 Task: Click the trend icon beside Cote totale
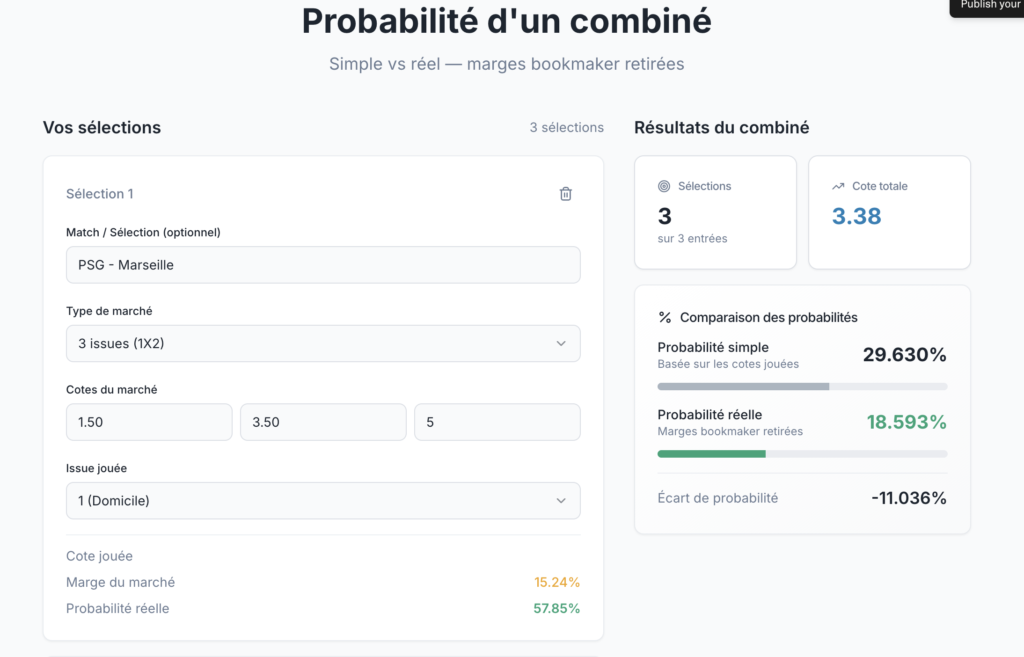pos(838,186)
